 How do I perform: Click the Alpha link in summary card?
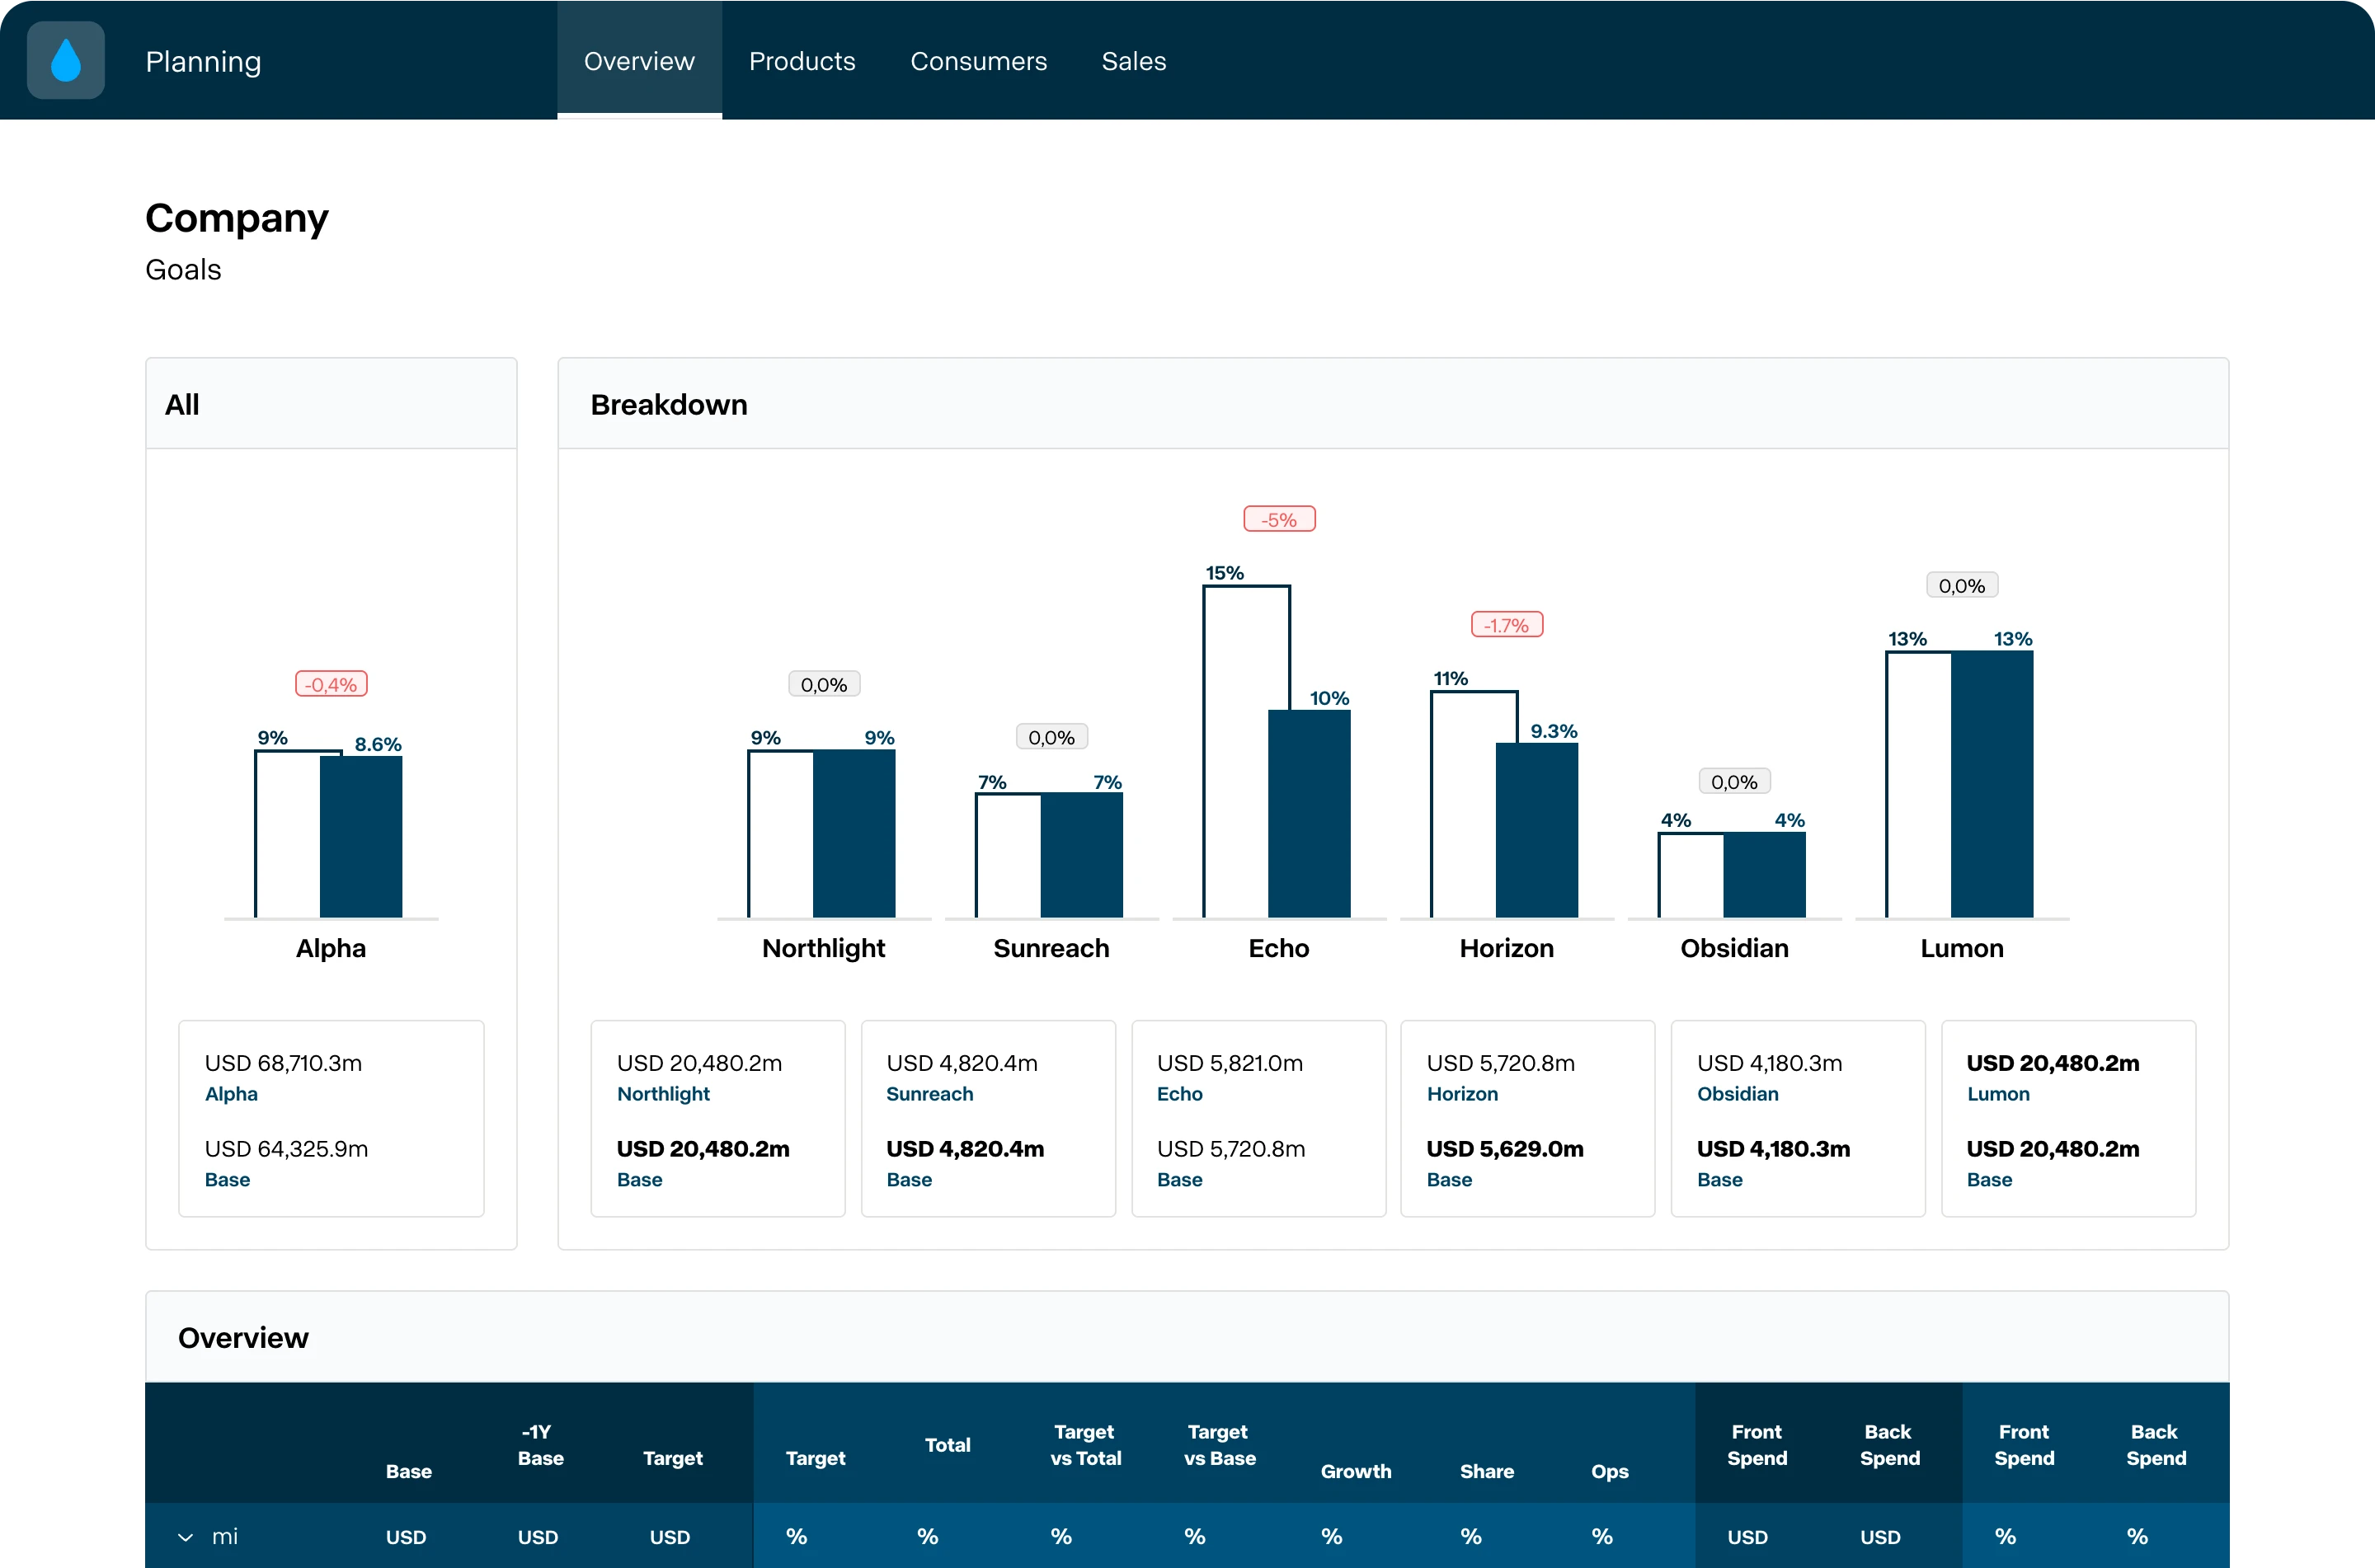coord(231,1094)
